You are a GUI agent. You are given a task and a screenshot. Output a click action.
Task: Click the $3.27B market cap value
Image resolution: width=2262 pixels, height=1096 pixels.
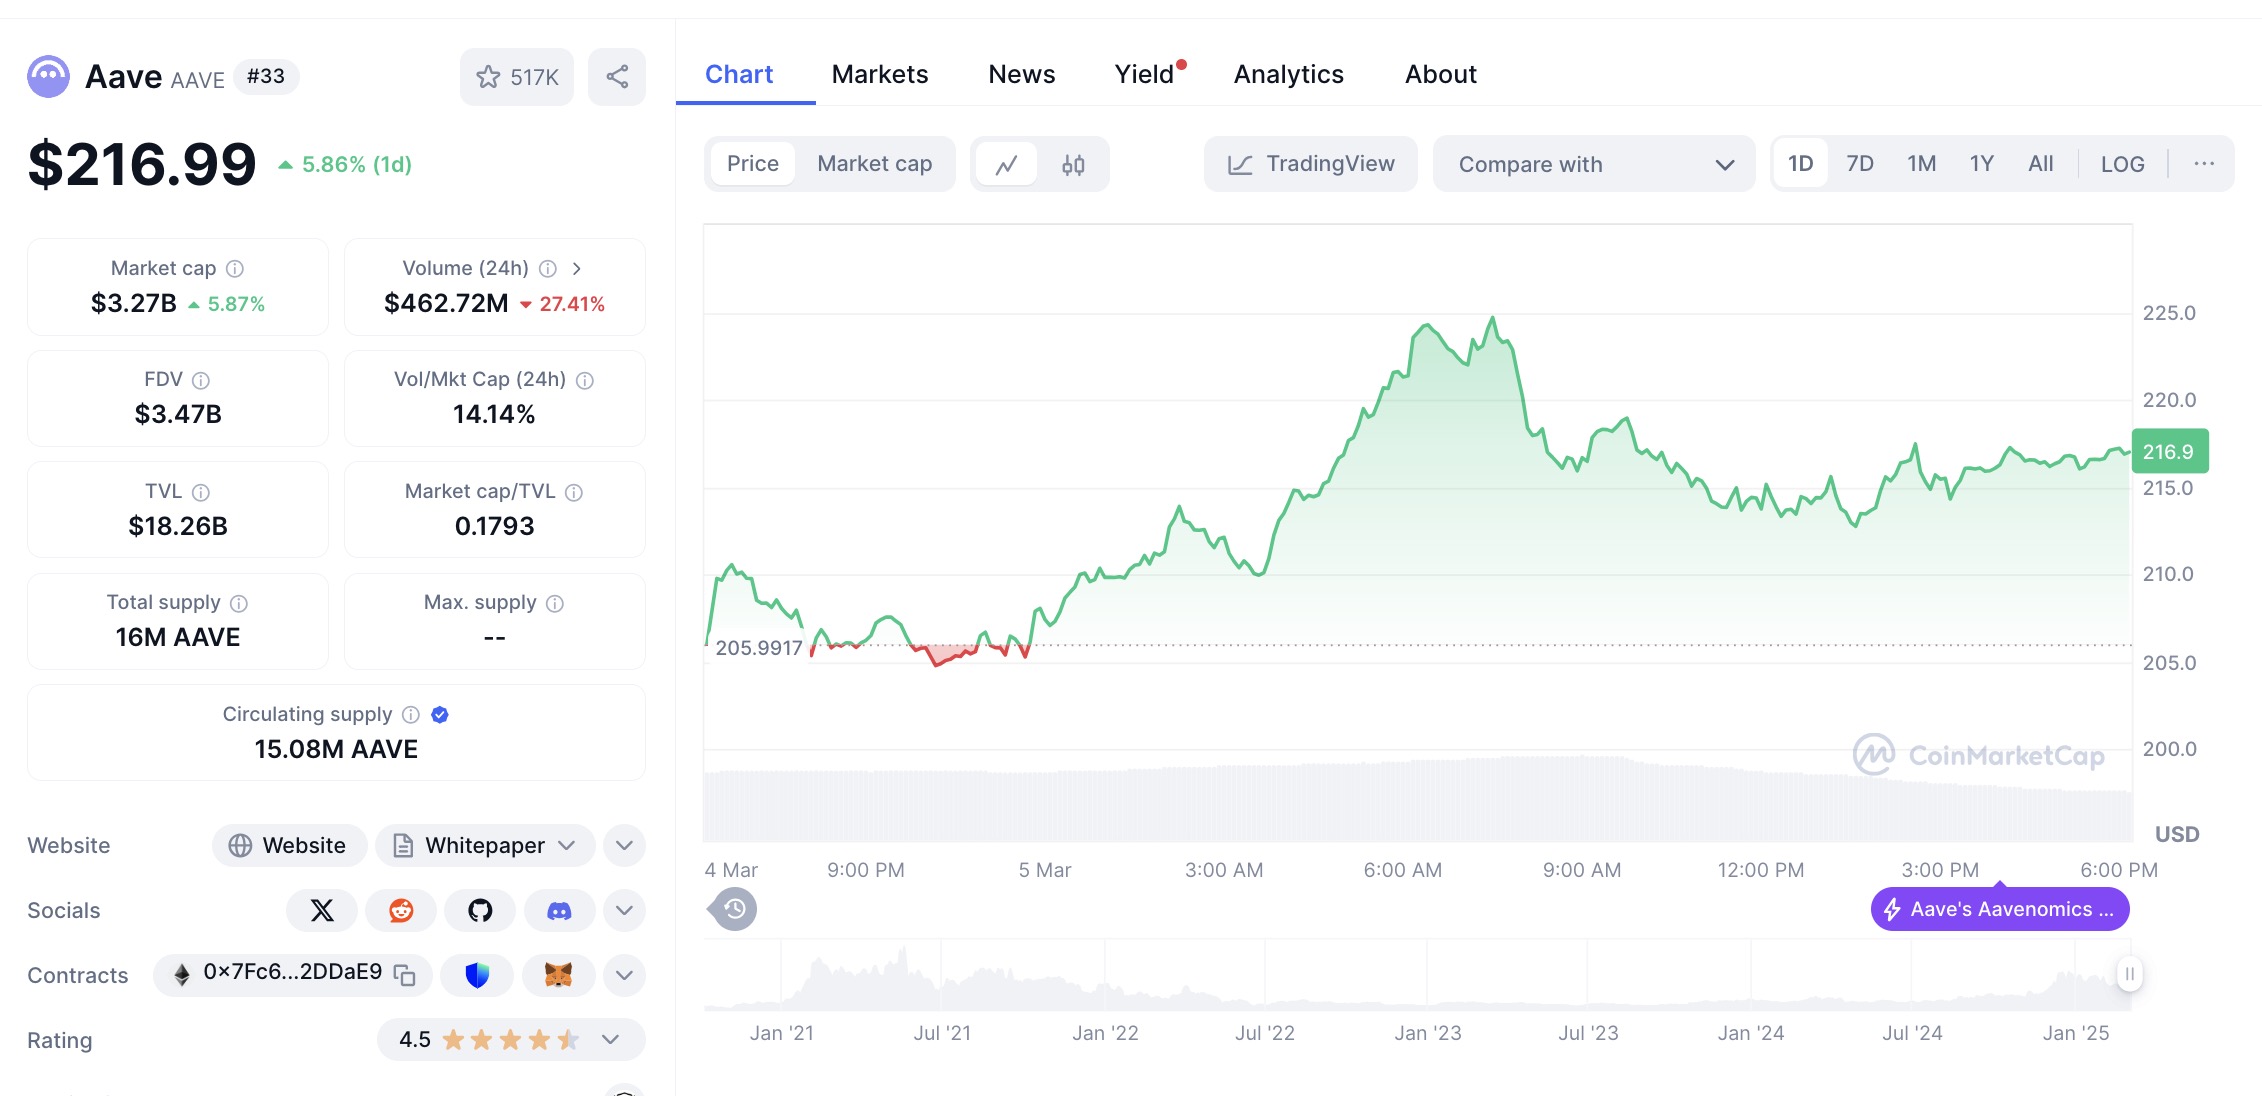click(x=134, y=303)
